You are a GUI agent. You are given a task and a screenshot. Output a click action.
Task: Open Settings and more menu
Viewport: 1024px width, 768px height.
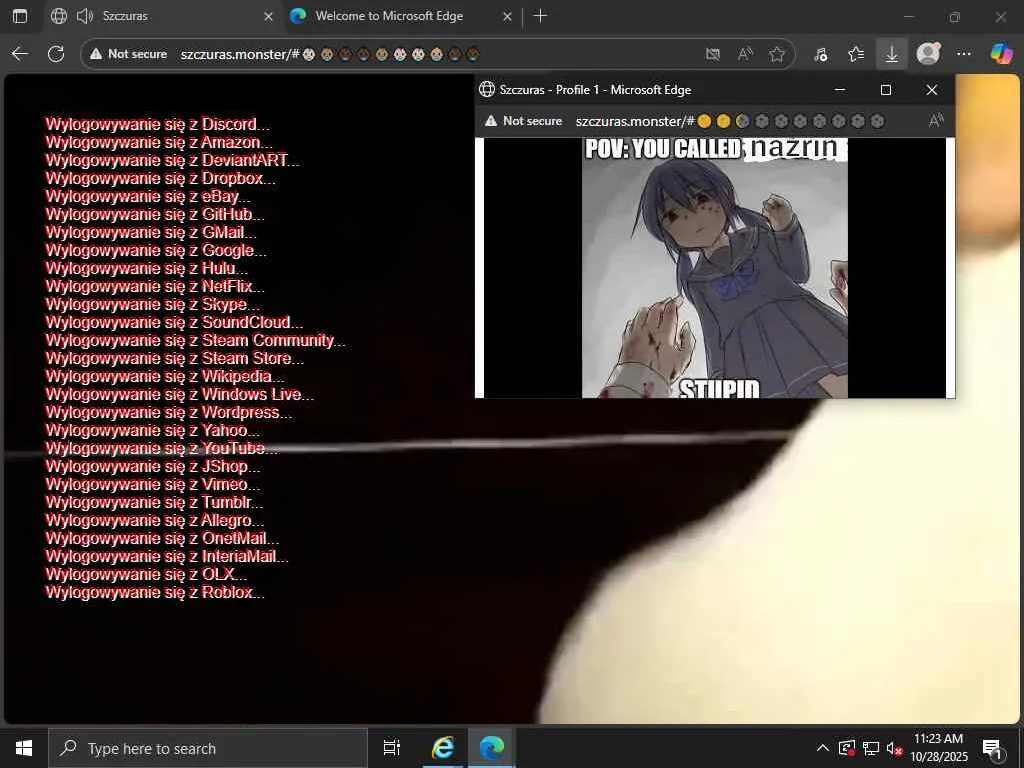(x=964, y=54)
